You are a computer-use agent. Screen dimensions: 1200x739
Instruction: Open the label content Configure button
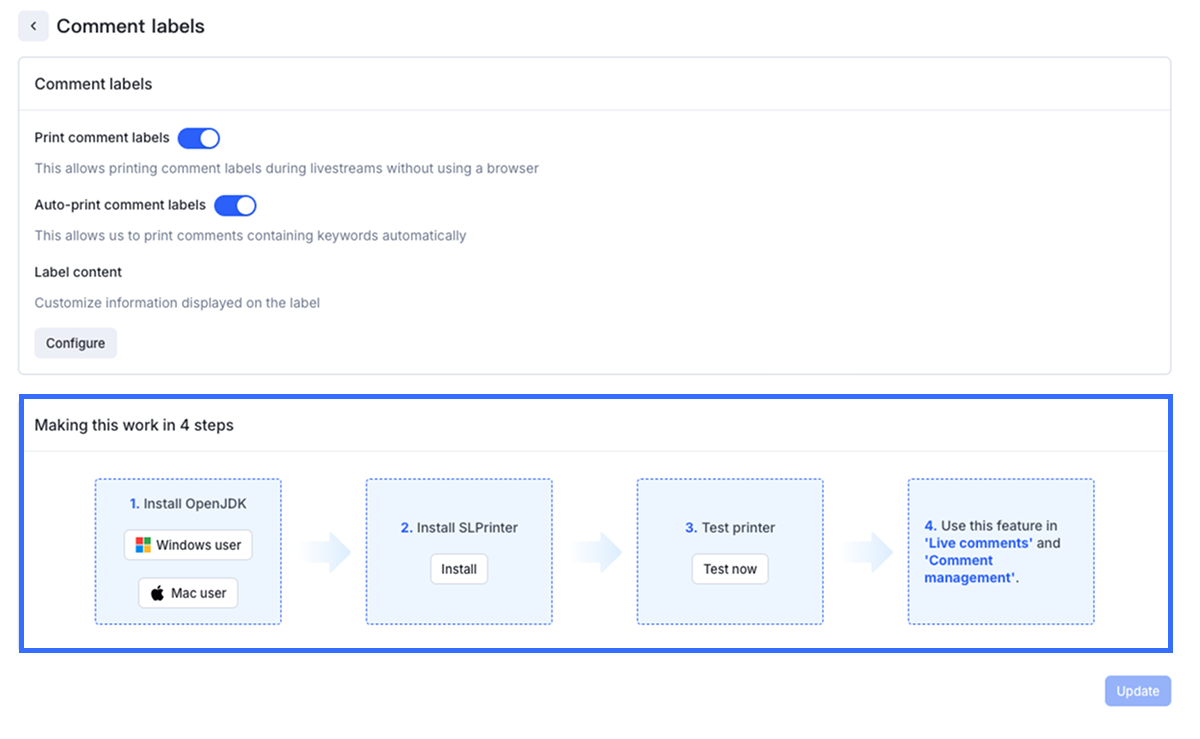tap(75, 343)
